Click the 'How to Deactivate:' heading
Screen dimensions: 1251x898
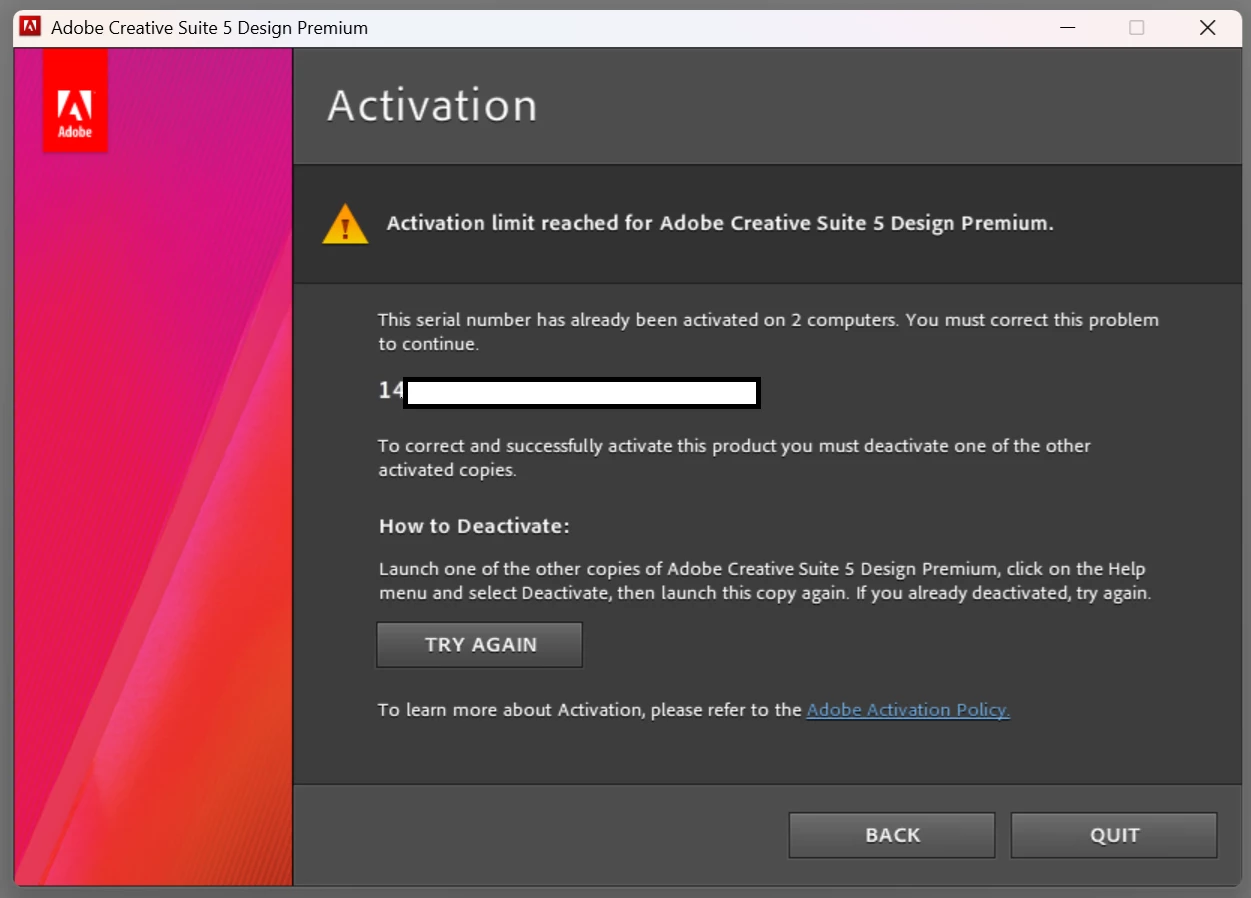[474, 526]
